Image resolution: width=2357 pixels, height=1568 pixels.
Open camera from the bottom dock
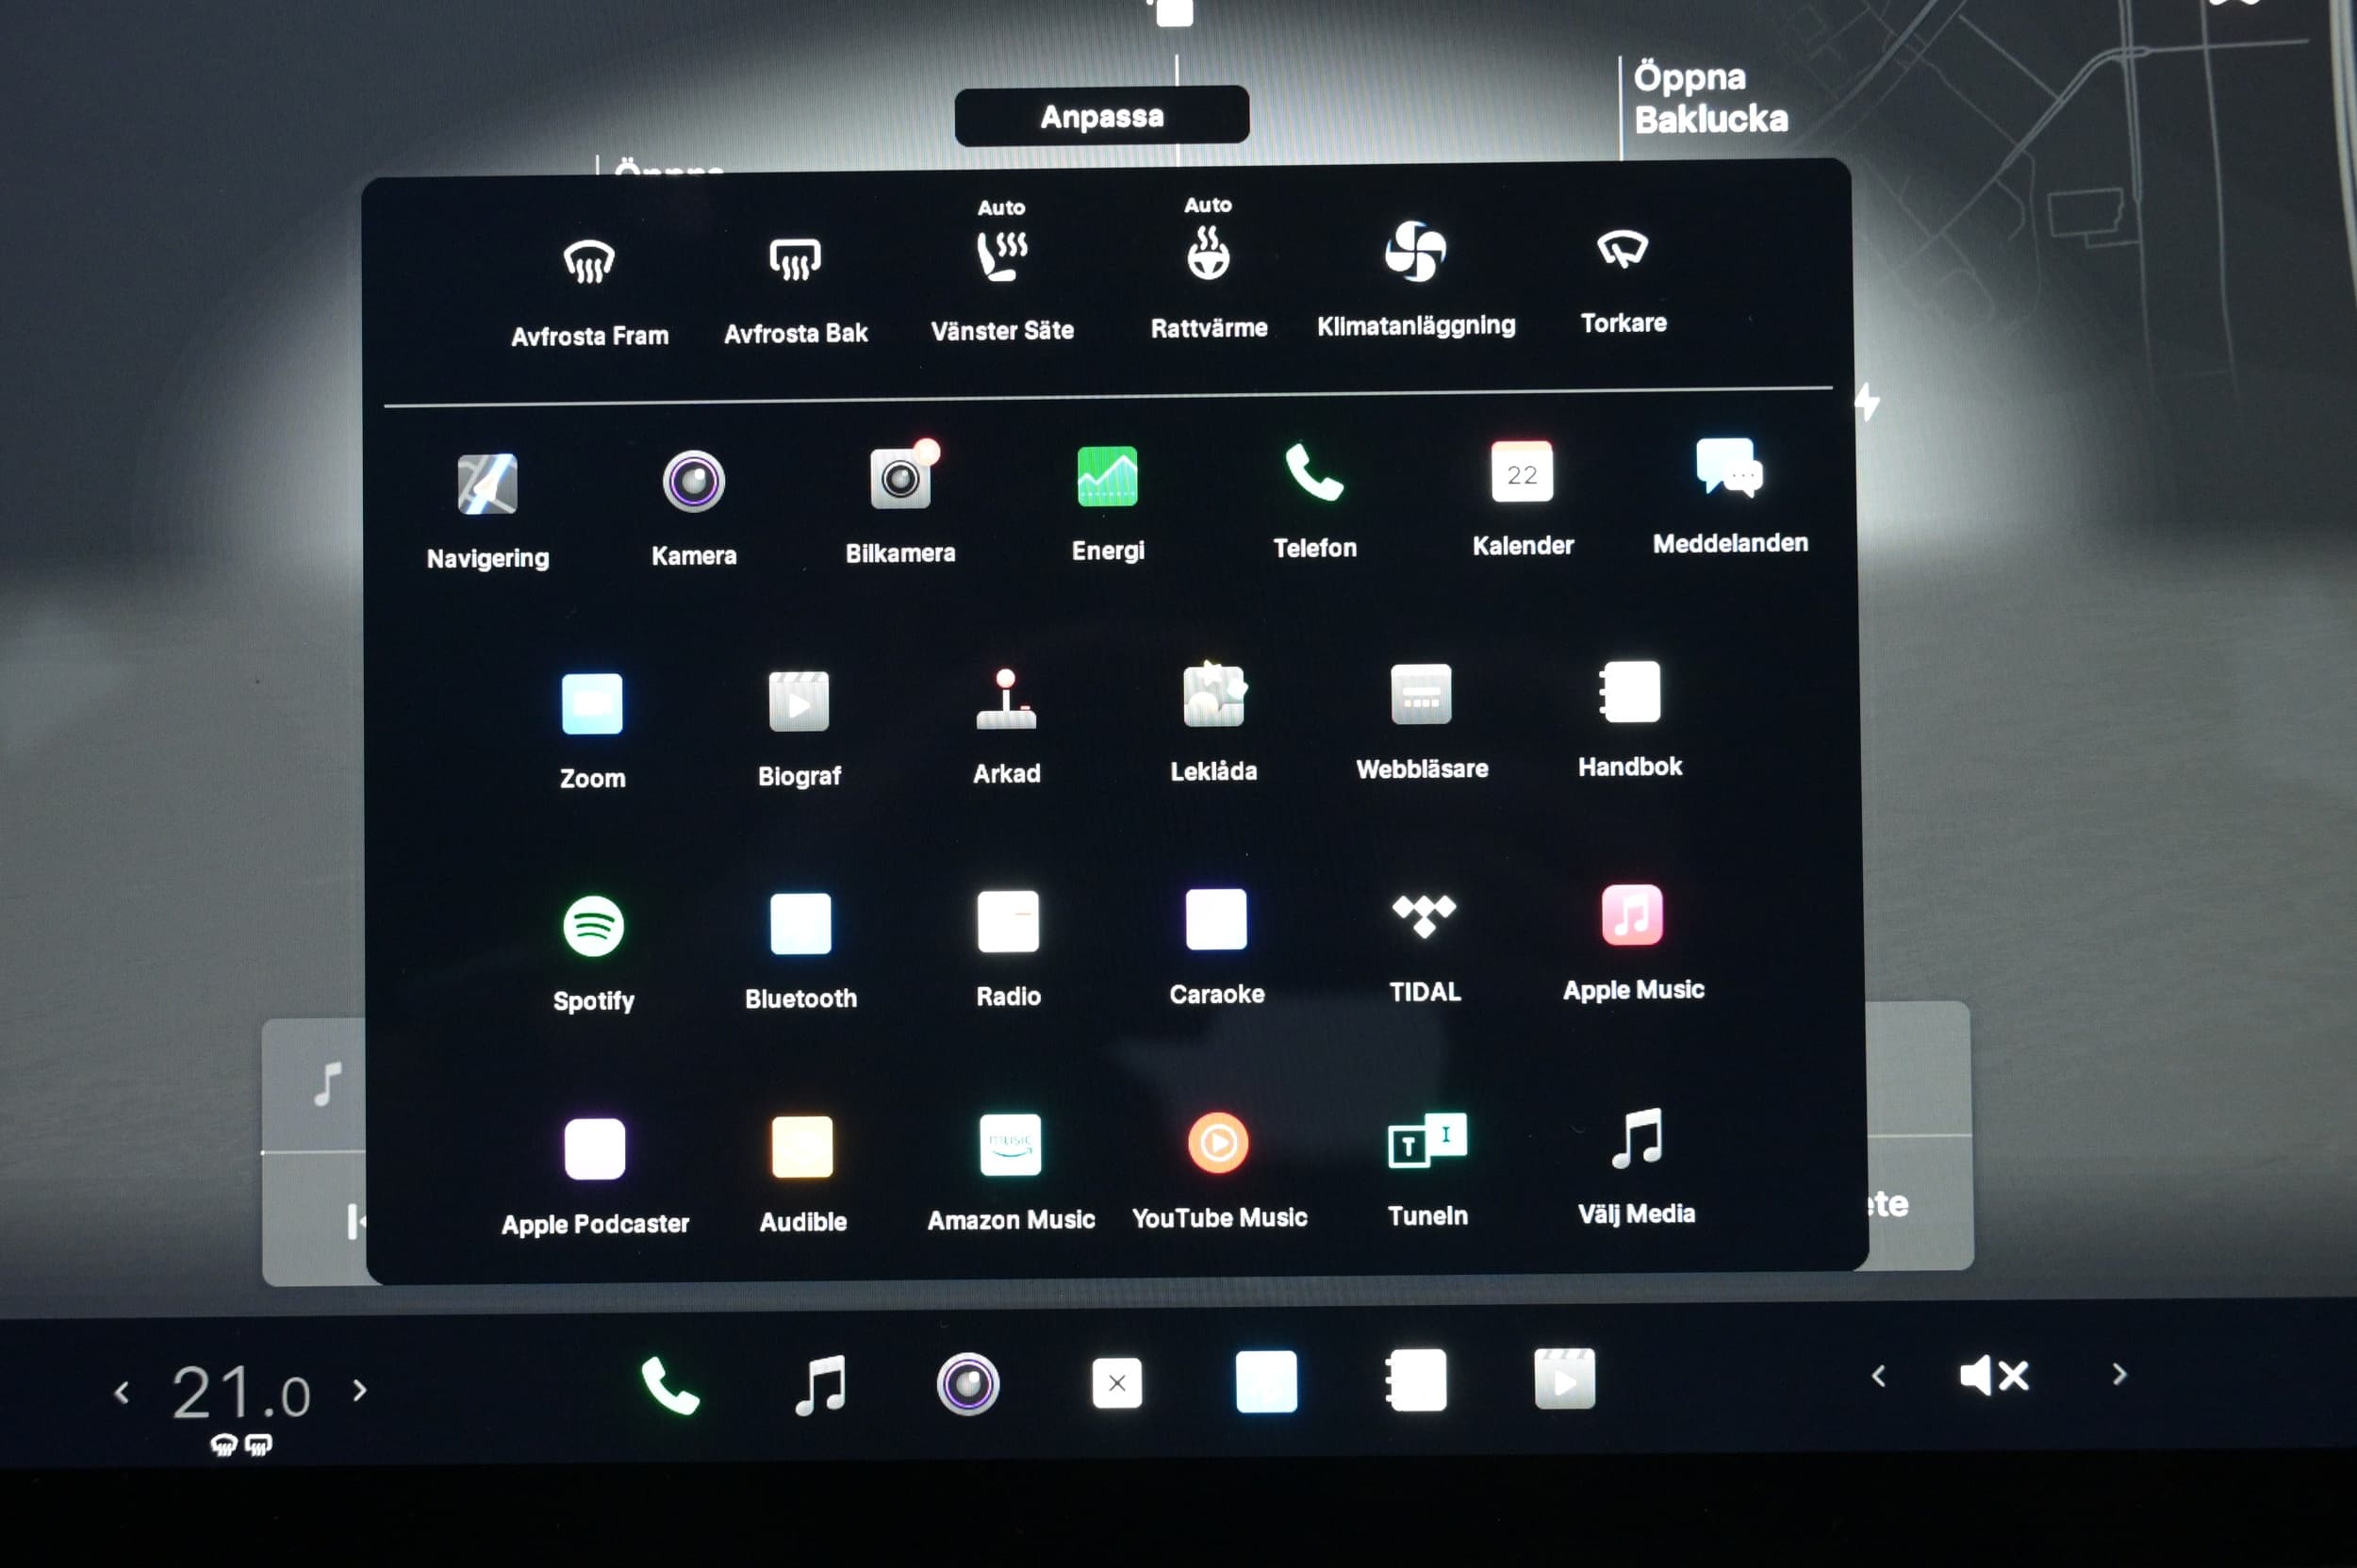coord(968,1384)
